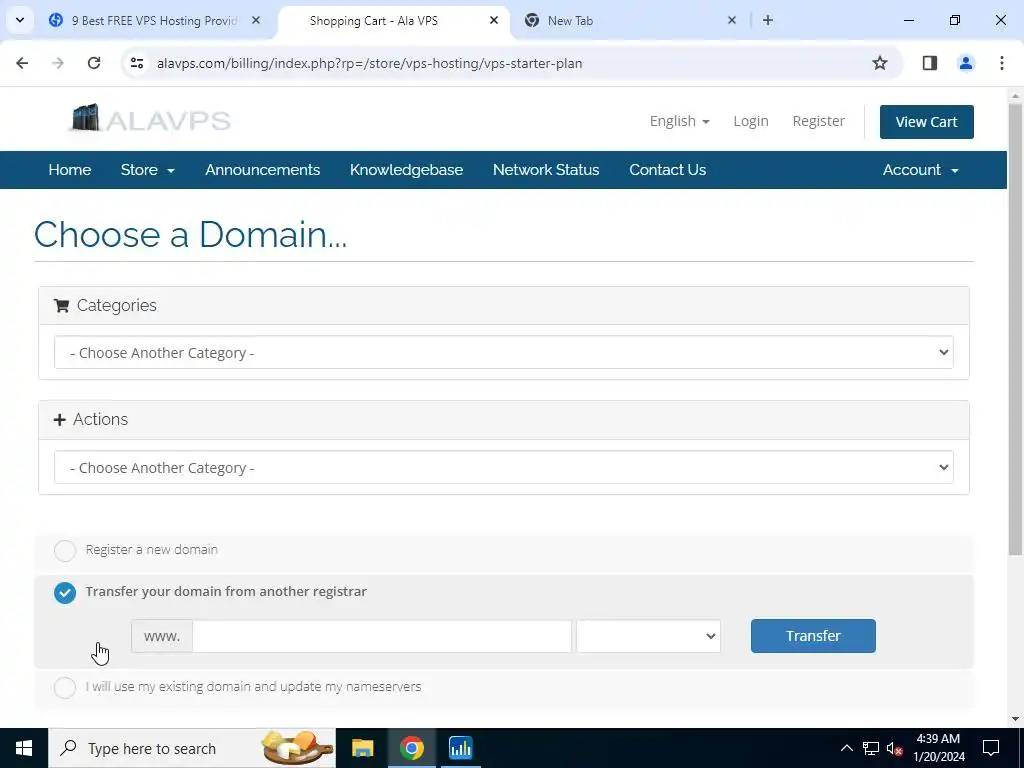Click the Choose a Domain heading
Image resolution: width=1024 pixels, height=768 pixels.
(x=190, y=234)
